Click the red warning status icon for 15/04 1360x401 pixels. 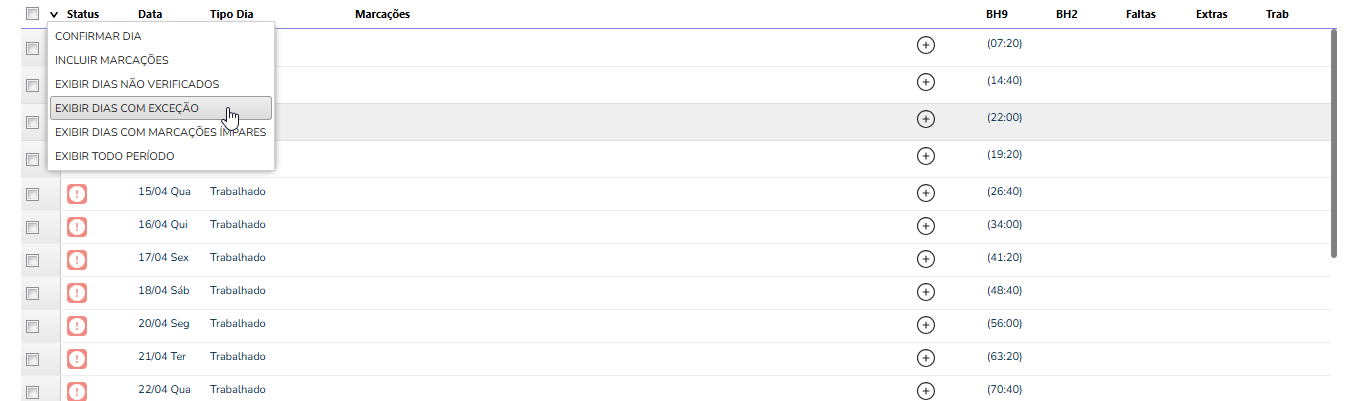coord(77,194)
